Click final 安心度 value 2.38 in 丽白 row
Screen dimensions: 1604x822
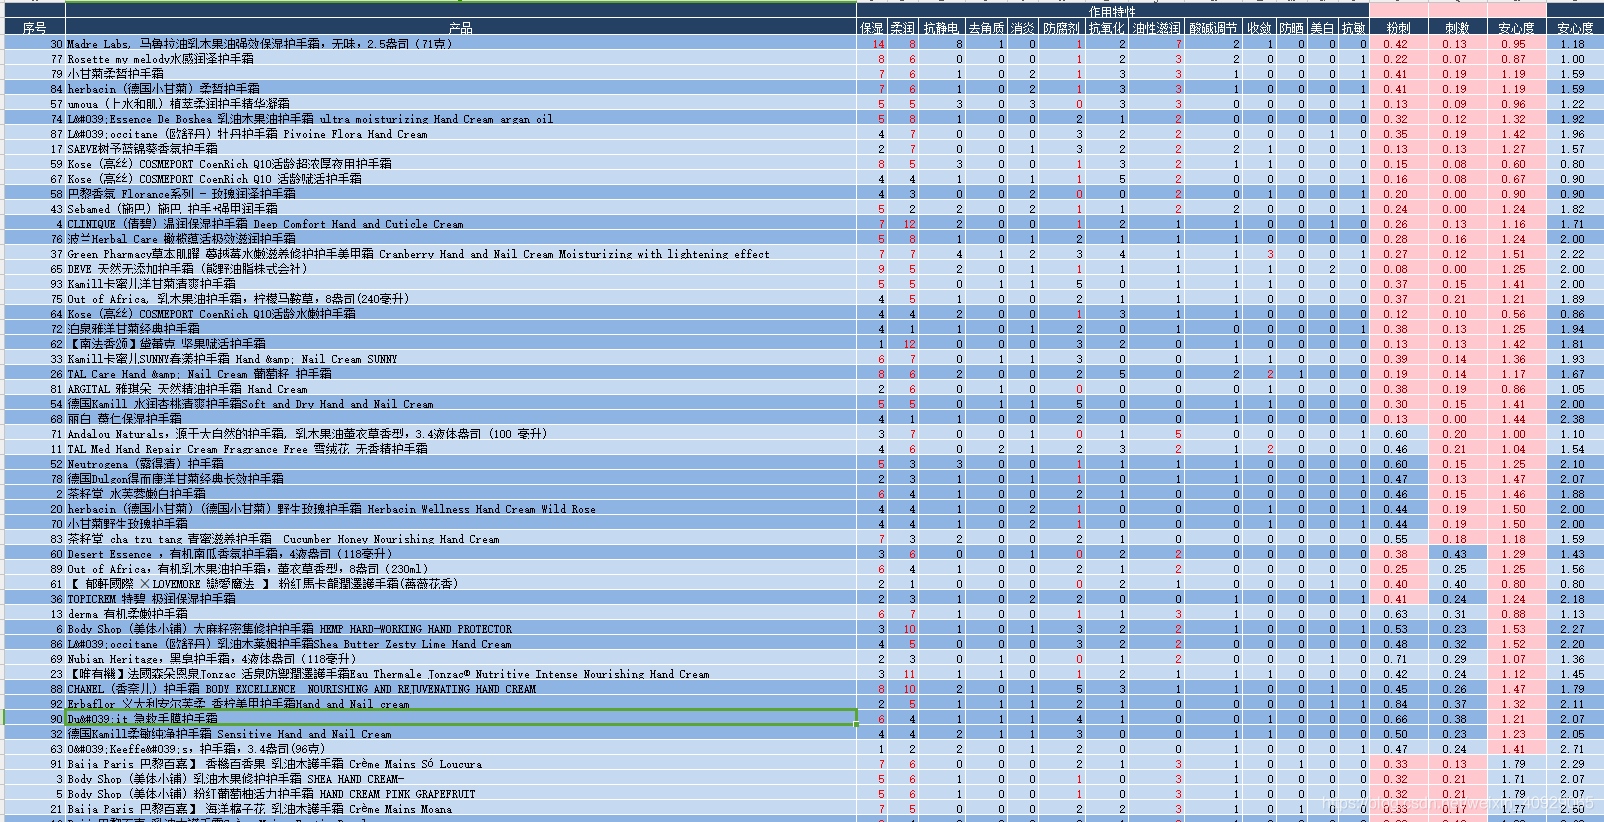click(x=1575, y=419)
